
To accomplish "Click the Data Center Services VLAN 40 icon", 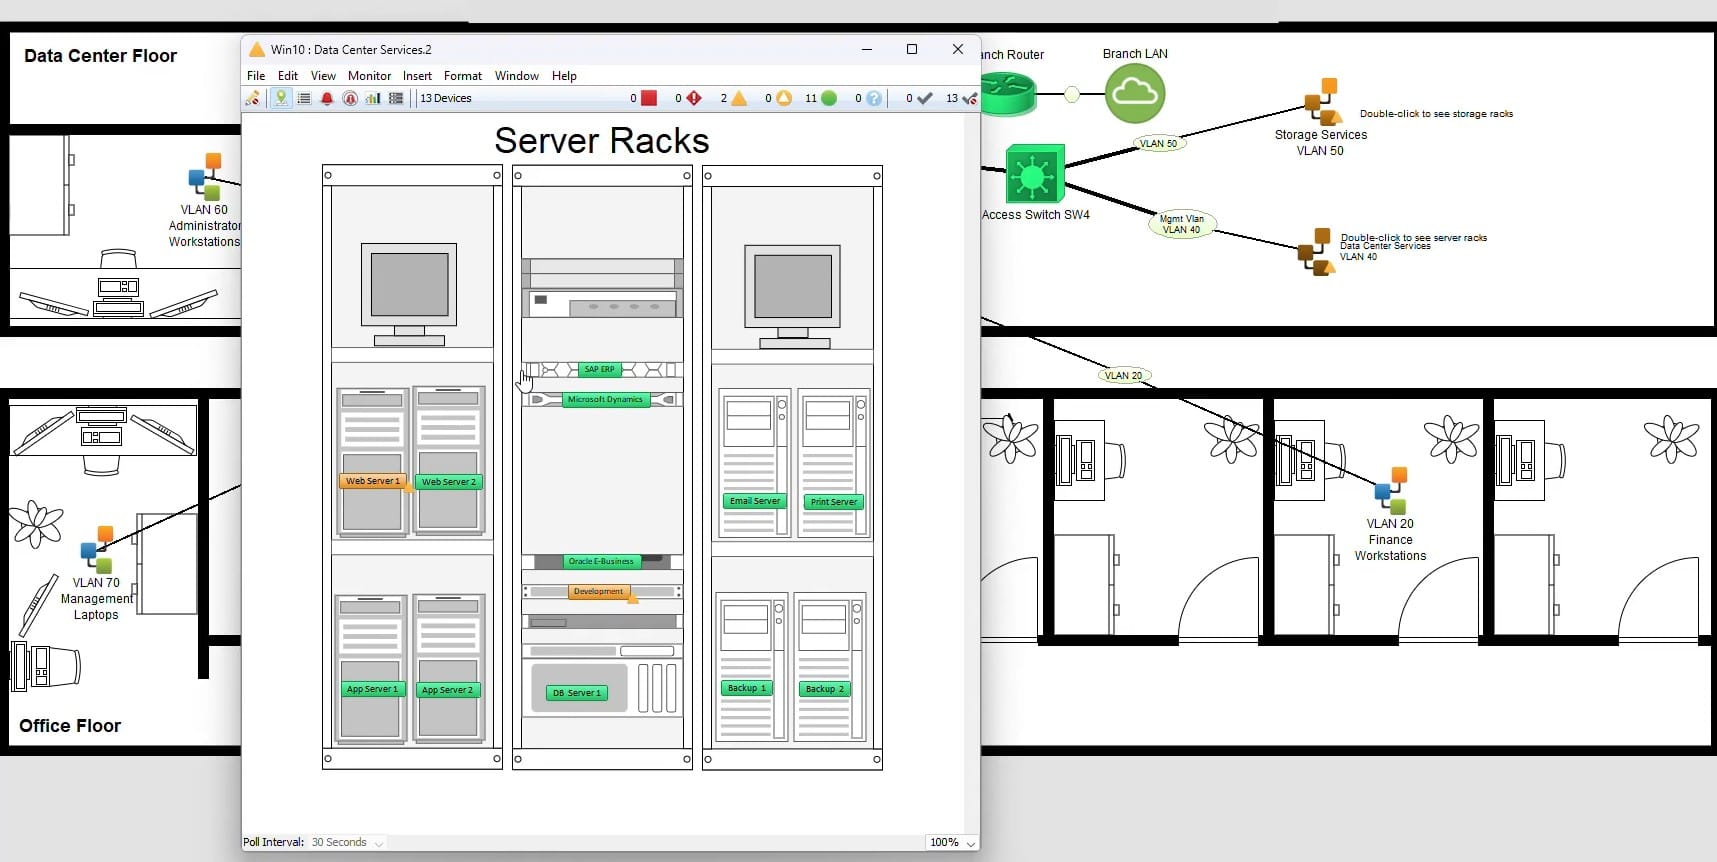I will [x=1317, y=251].
